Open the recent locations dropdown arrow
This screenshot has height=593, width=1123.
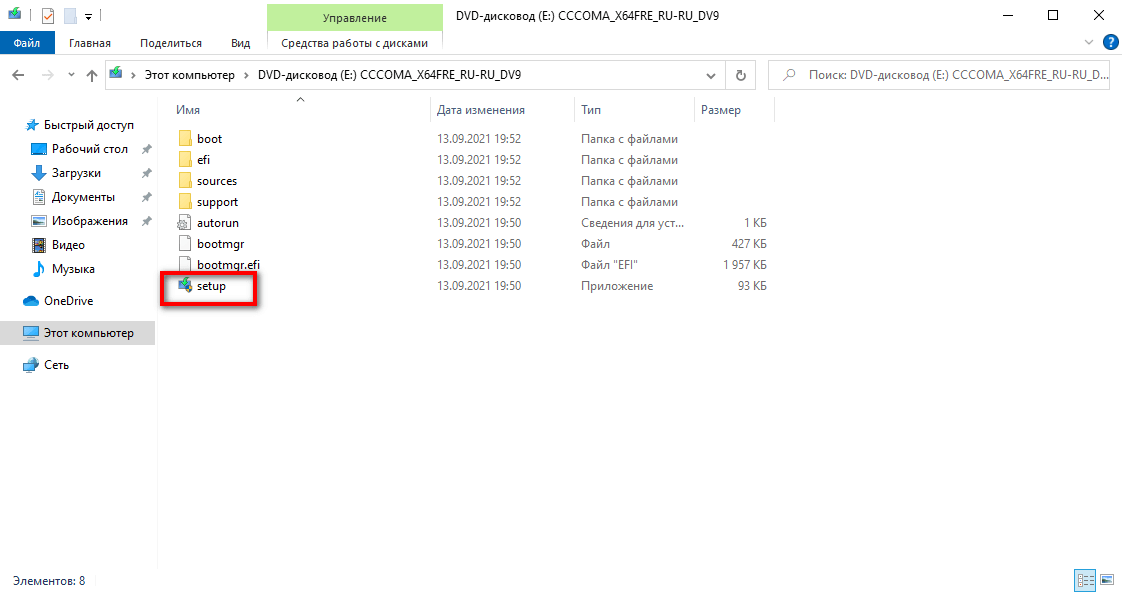pyautogui.click(x=71, y=75)
